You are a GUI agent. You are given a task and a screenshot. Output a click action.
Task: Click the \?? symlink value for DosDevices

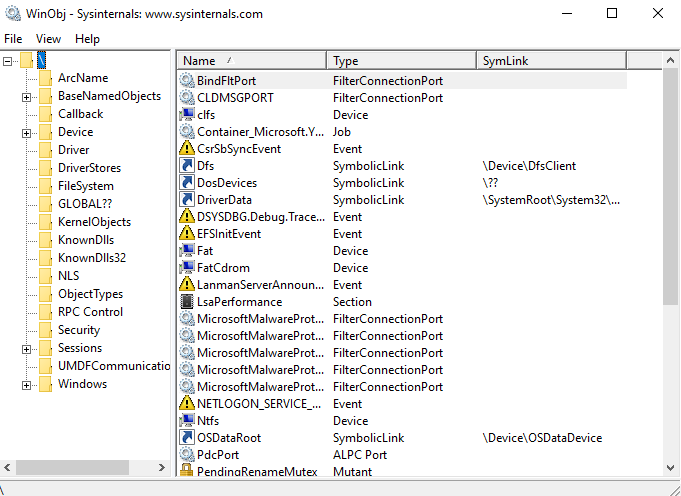point(490,183)
